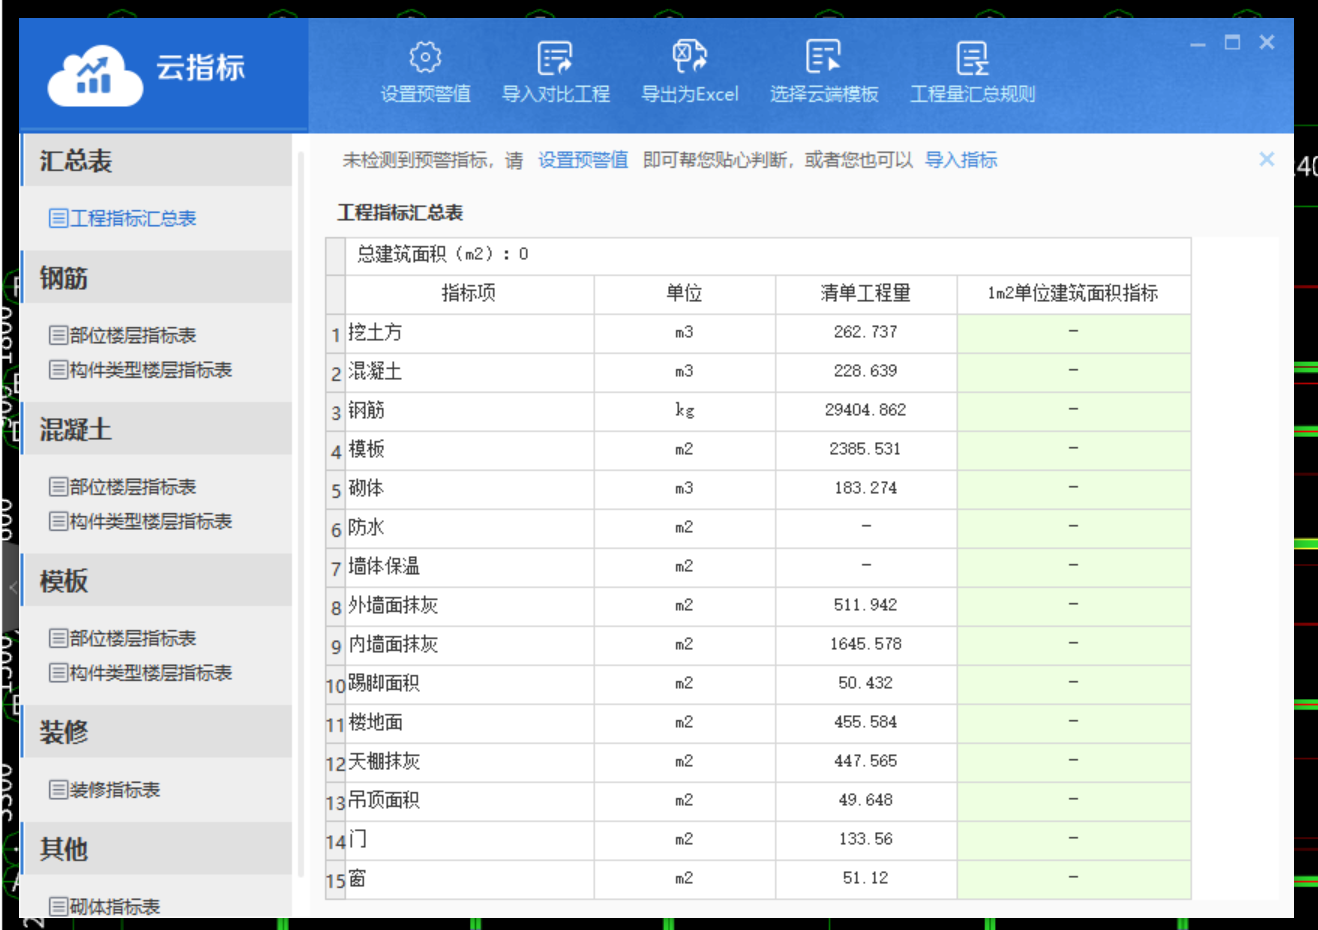Open 部位楼层指标表 under 钢筋
The width and height of the screenshot is (1318, 930).
[x=123, y=335]
